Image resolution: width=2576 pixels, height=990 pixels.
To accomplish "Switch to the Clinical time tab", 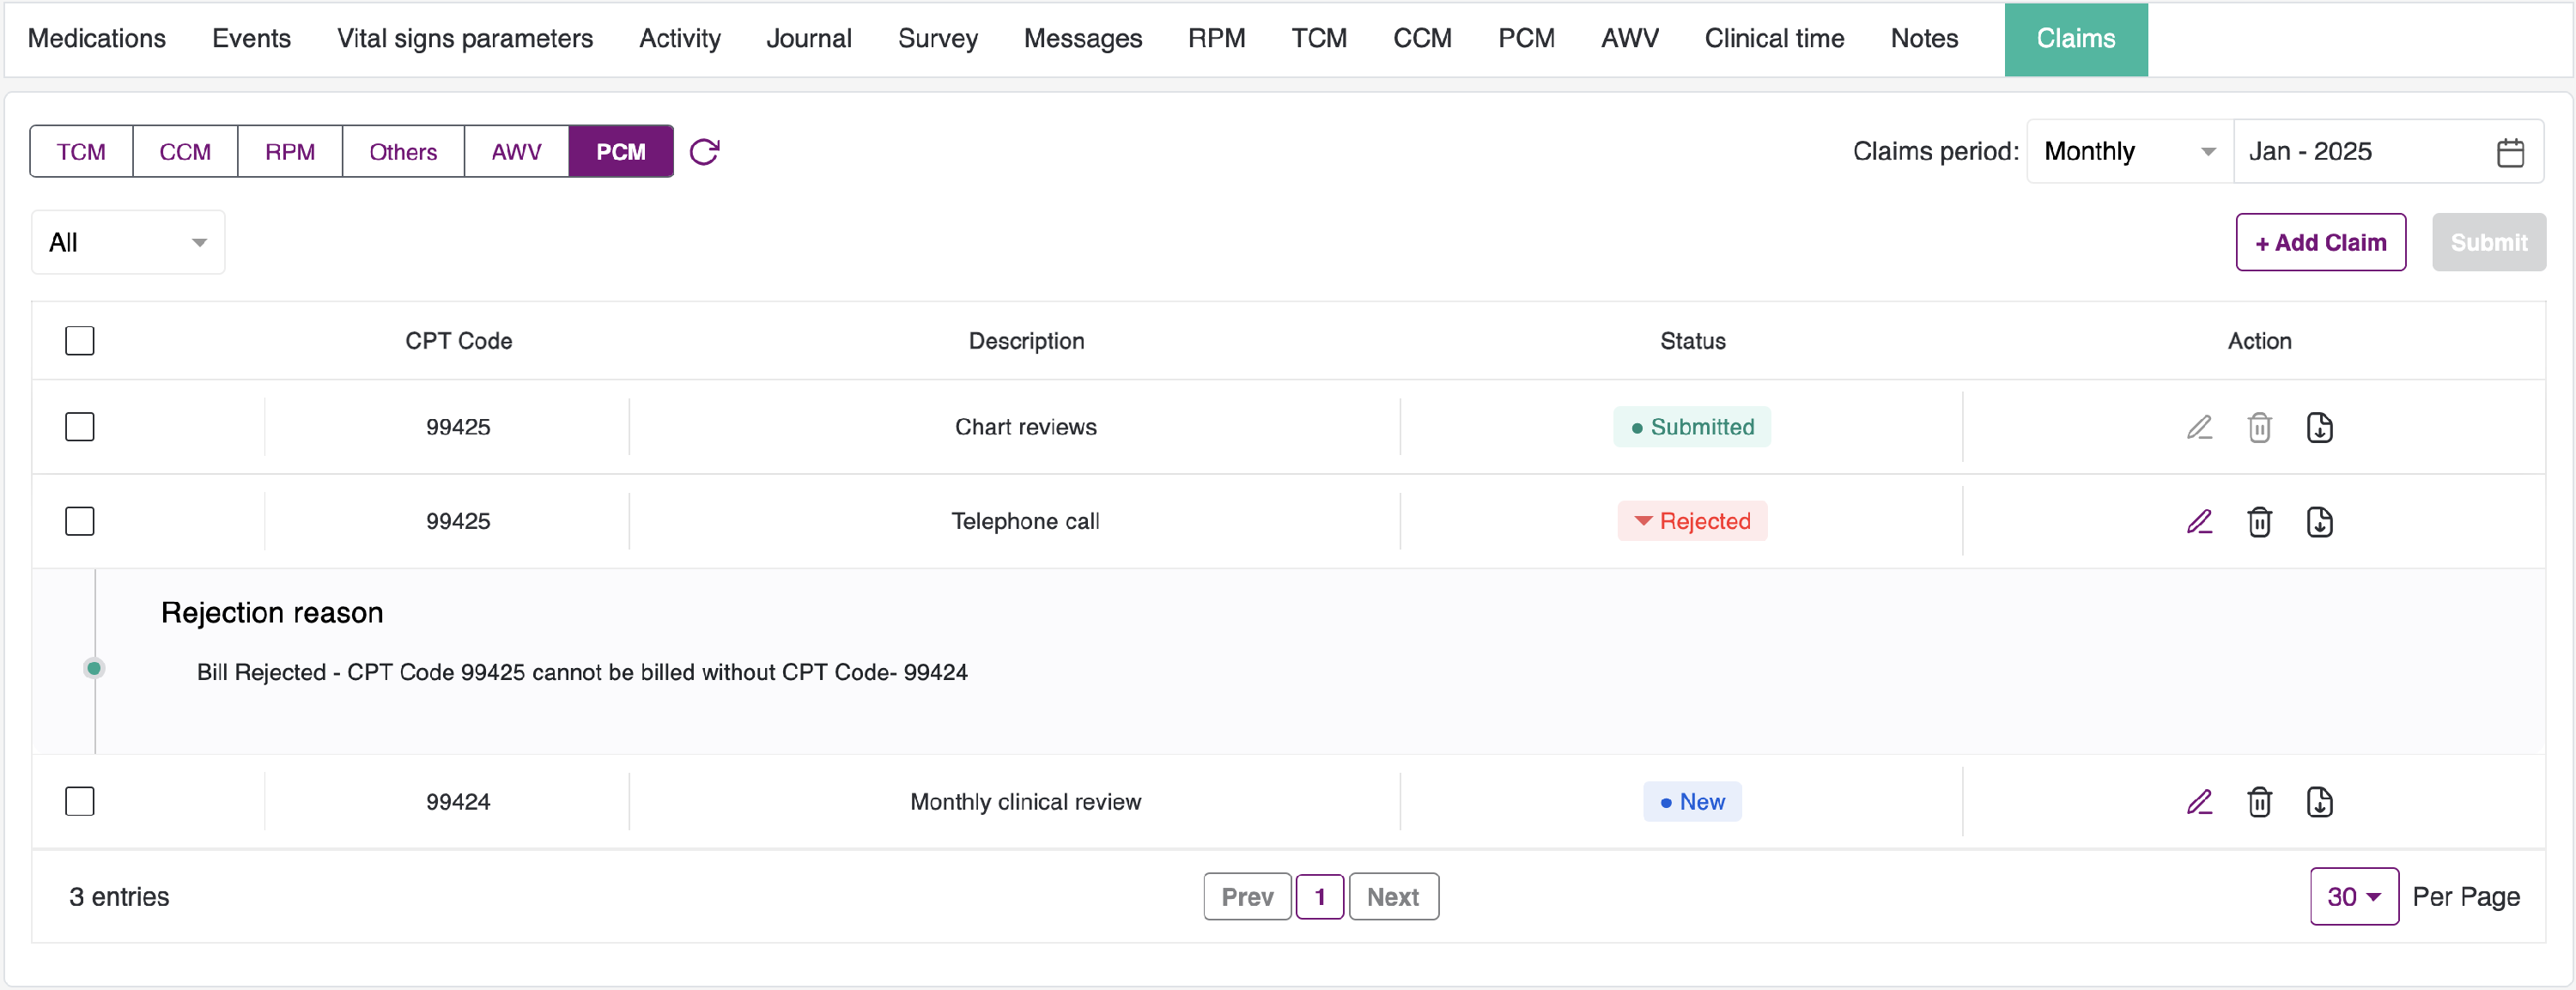I will (1773, 39).
